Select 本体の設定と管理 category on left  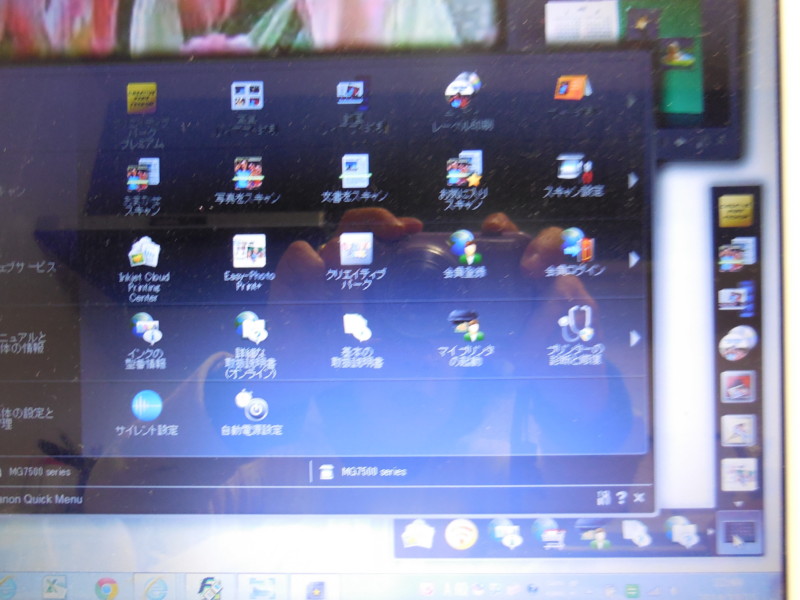26,417
